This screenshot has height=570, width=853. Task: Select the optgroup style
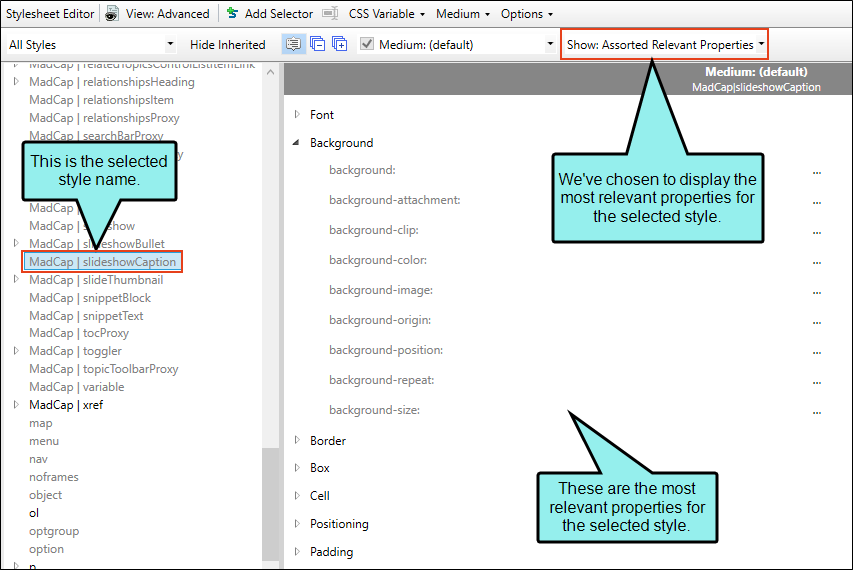point(54,531)
